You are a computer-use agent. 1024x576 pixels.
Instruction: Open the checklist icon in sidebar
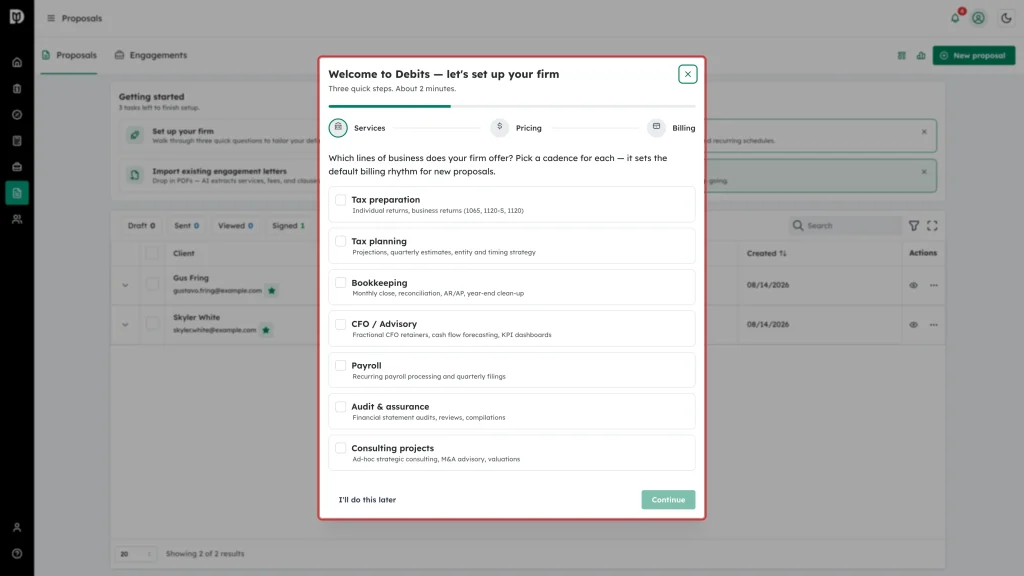coord(17,141)
